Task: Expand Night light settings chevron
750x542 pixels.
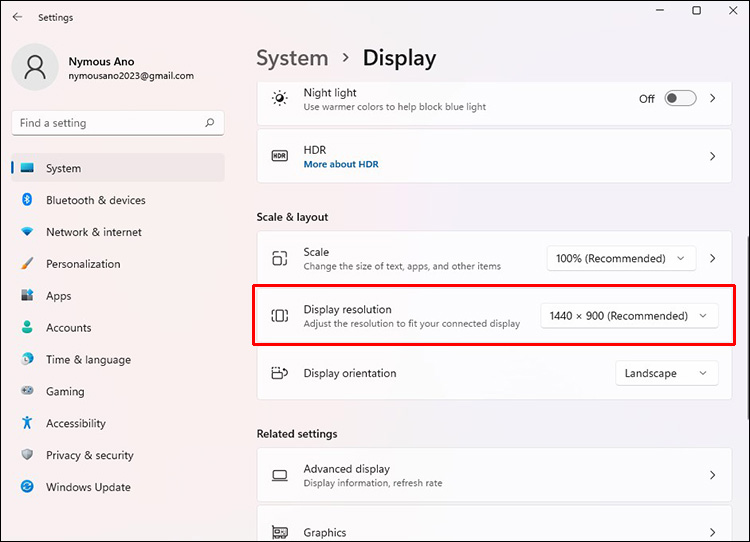Action: click(713, 98)
